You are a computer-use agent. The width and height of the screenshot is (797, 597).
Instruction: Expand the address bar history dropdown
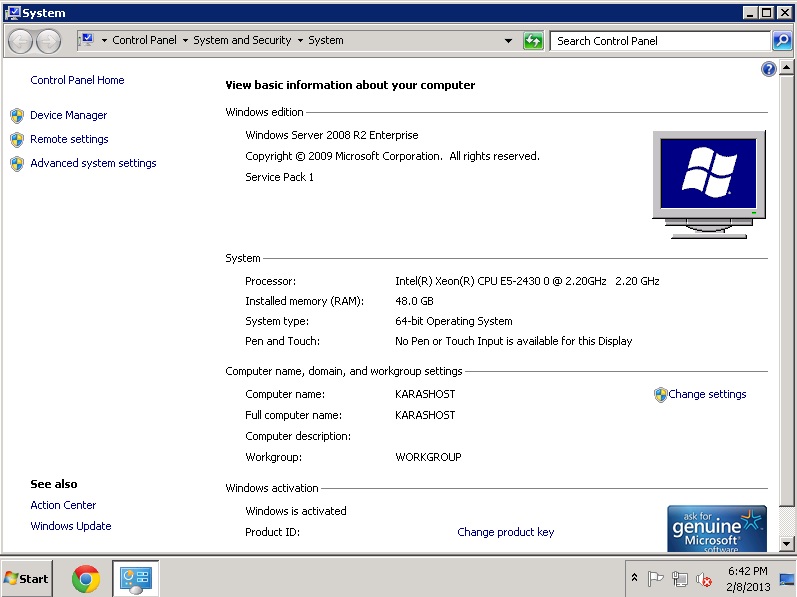pyautogui.click(x=508, y=41)
